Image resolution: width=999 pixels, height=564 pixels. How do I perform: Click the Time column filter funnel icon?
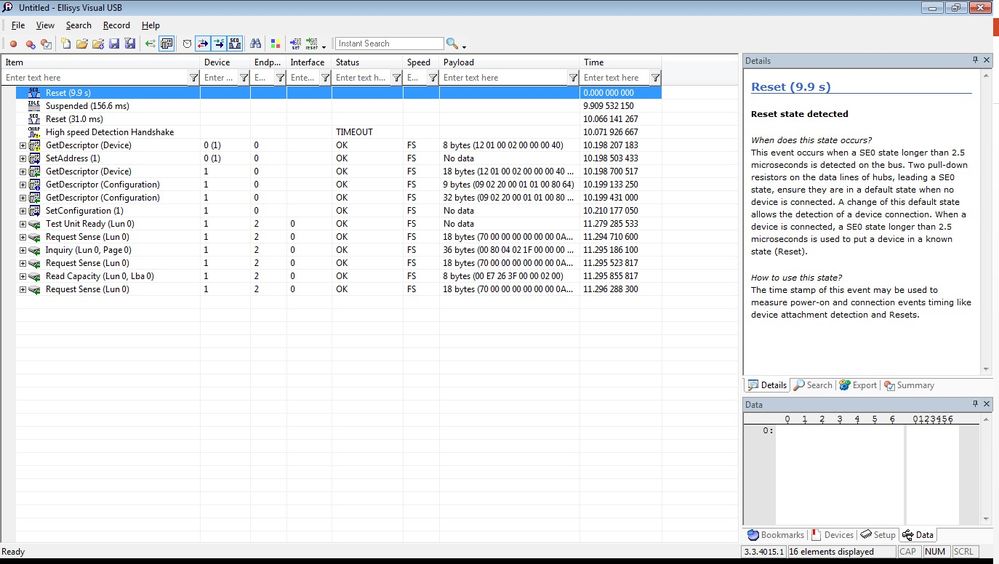click(655, 78)
